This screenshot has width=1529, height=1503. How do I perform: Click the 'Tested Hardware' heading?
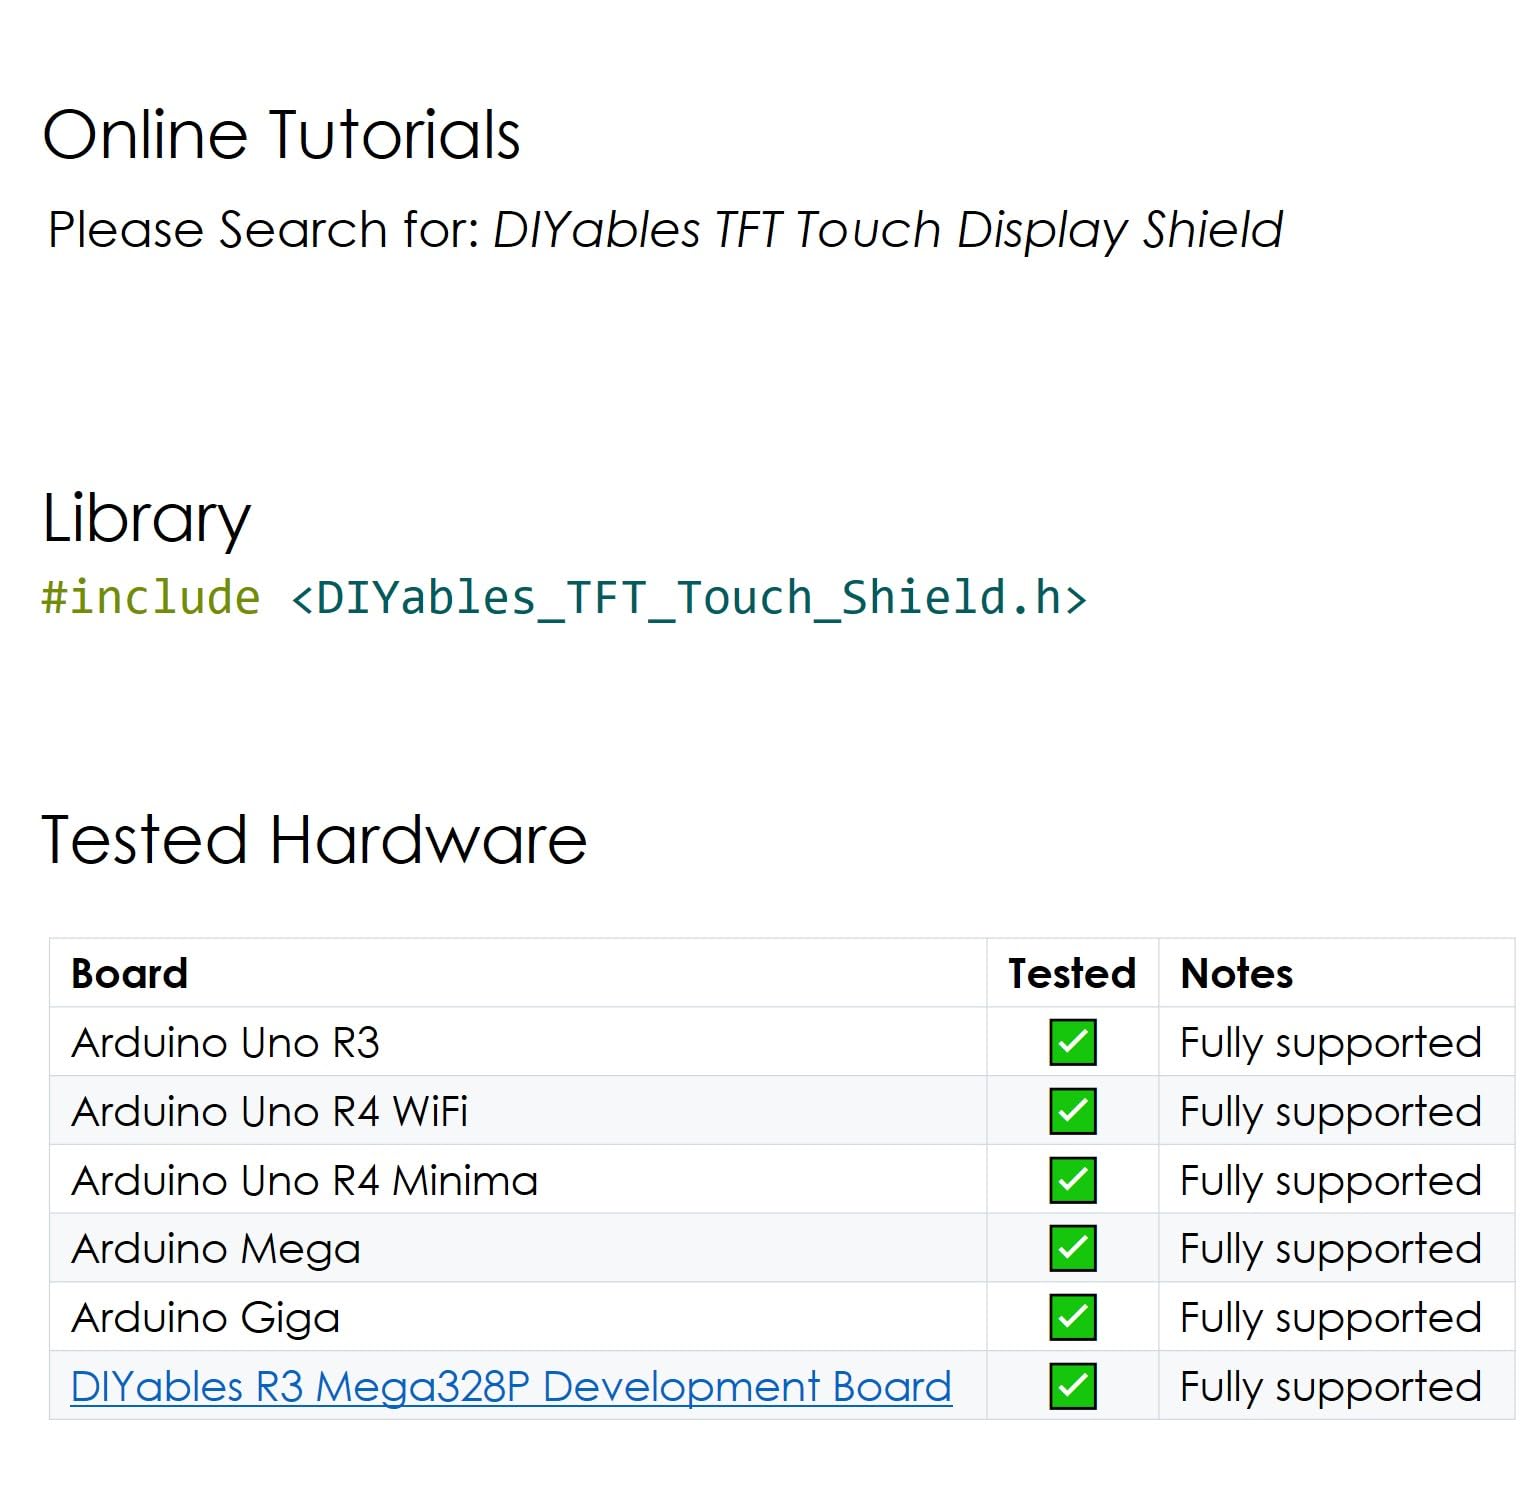click(x=314, y=839)
